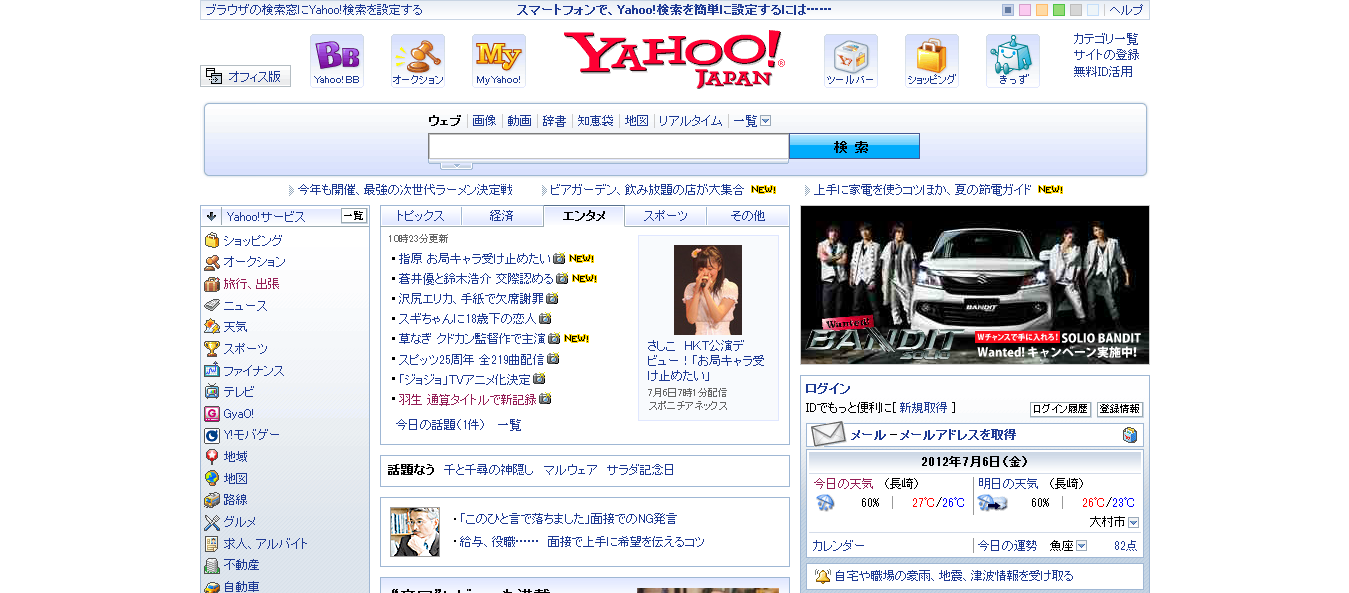Click the Yahoo! Japan logo
Screen dimensions: 1349x593
[674, 59]
